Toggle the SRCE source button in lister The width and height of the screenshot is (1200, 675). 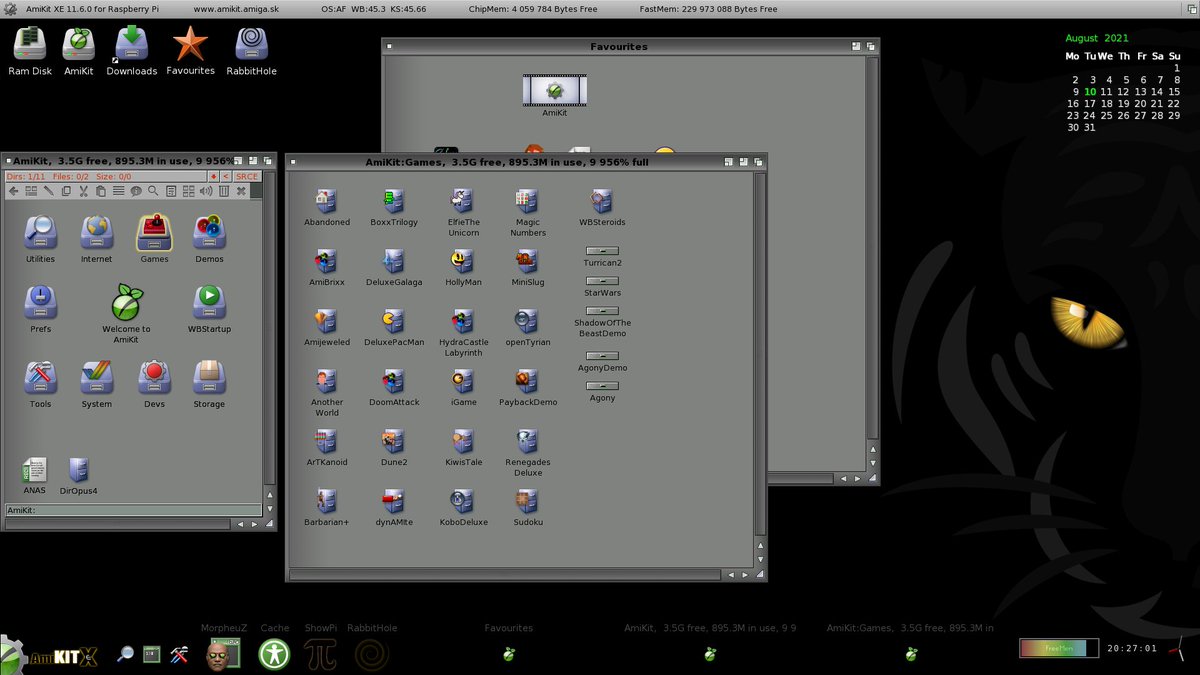coord(246,176)
